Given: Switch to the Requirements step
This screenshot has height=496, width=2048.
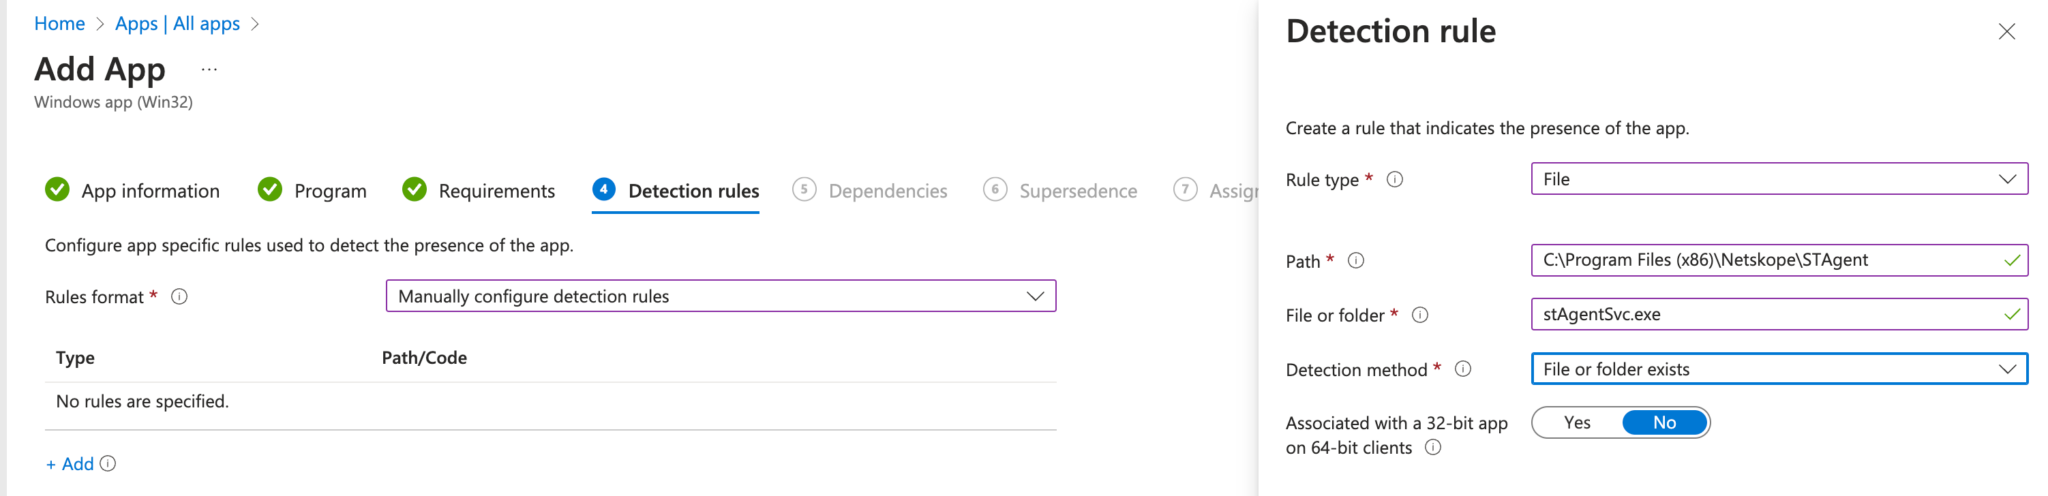Looking at the screenshot, I should click(479, 190).
